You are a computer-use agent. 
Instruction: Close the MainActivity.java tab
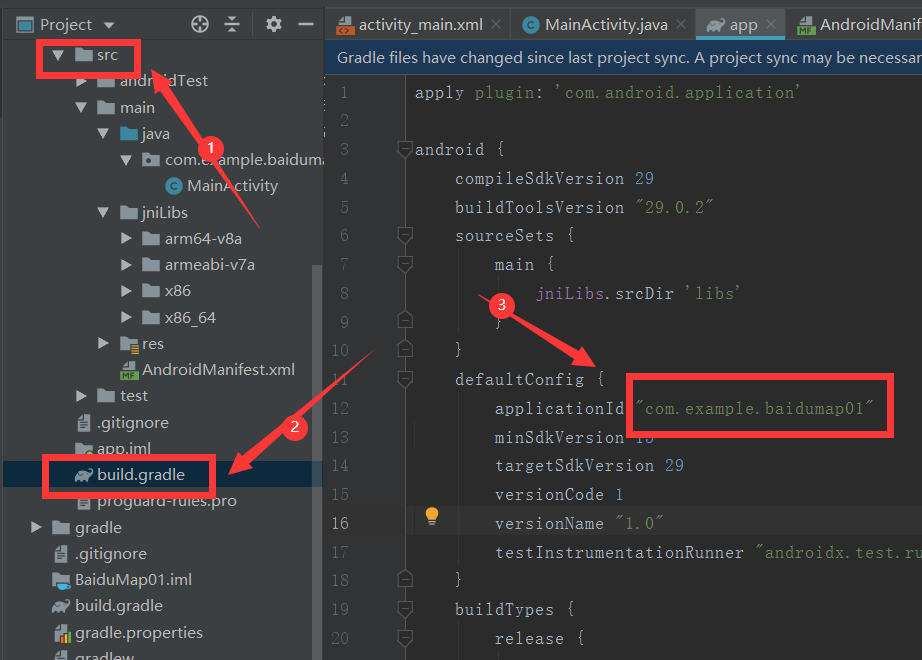(x=681, y=24)
